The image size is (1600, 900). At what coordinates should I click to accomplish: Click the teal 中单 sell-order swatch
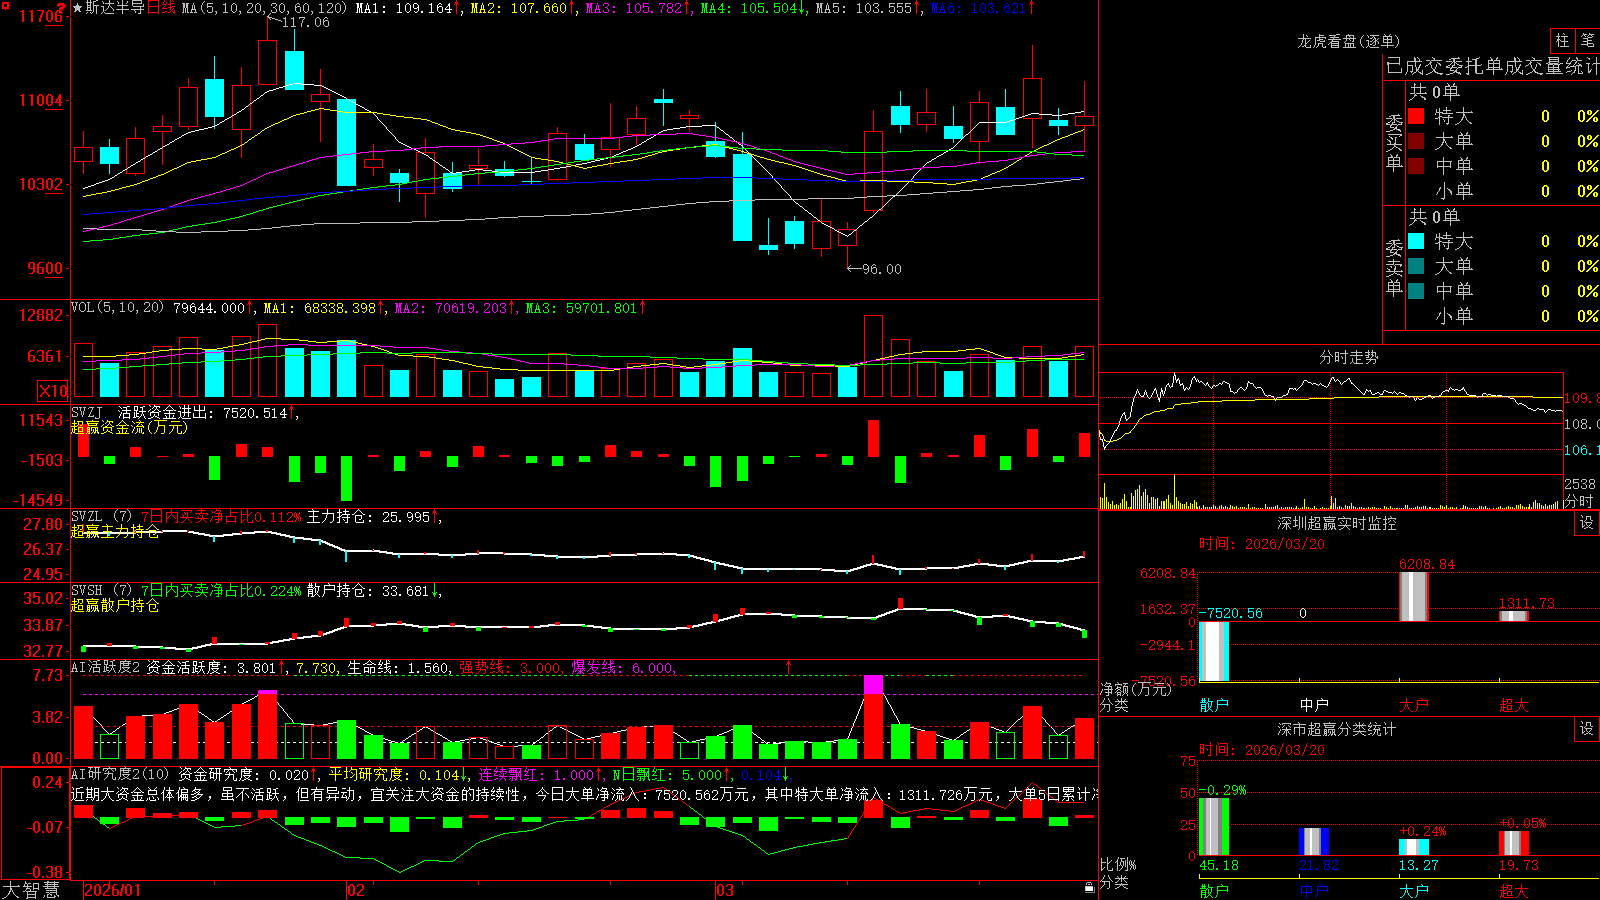[x=1416, y=291]
